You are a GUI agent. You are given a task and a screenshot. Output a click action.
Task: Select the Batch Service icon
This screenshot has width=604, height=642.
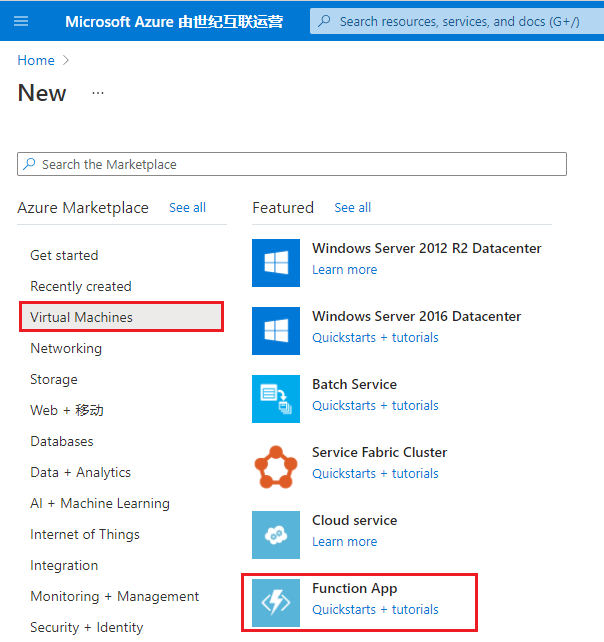tap(276, 398)
